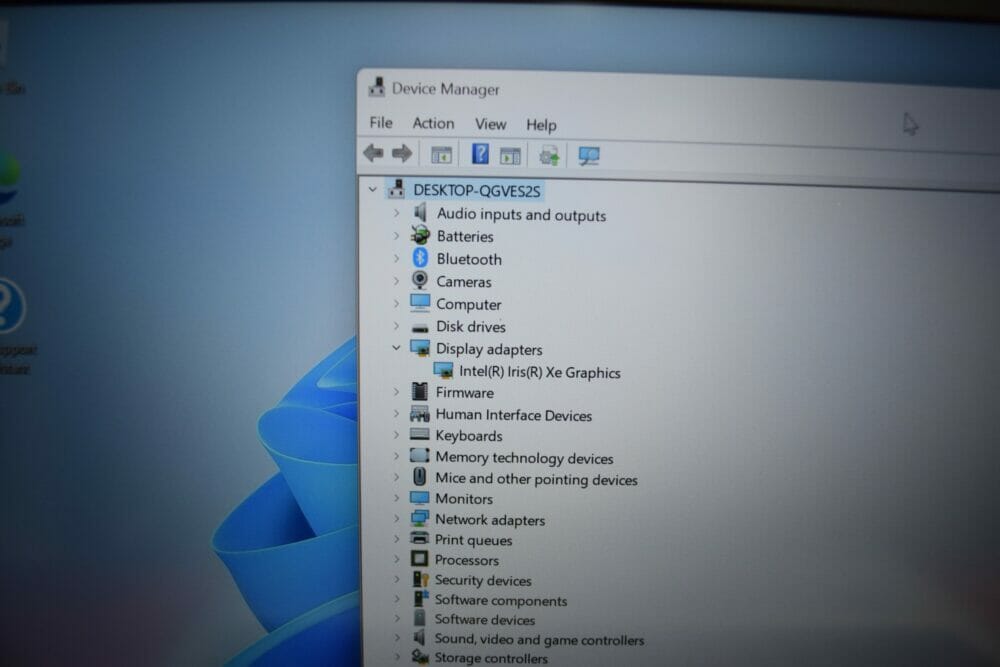This screenshot has width=1000, height=667.
Task: Click the blue Help question mark icon
Action: pyautogui.click(x=480, y=154)
